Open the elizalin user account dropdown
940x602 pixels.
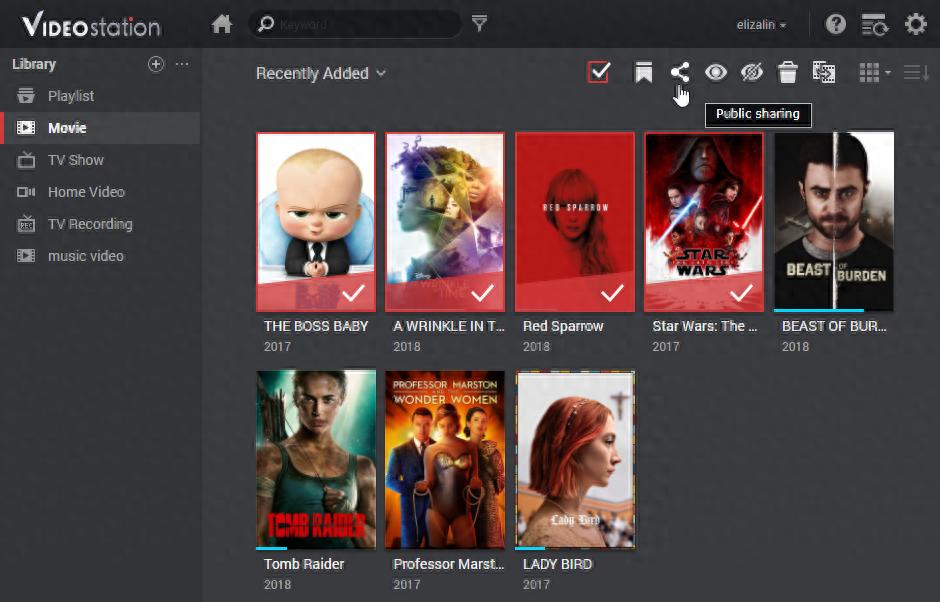pos(761,25)
